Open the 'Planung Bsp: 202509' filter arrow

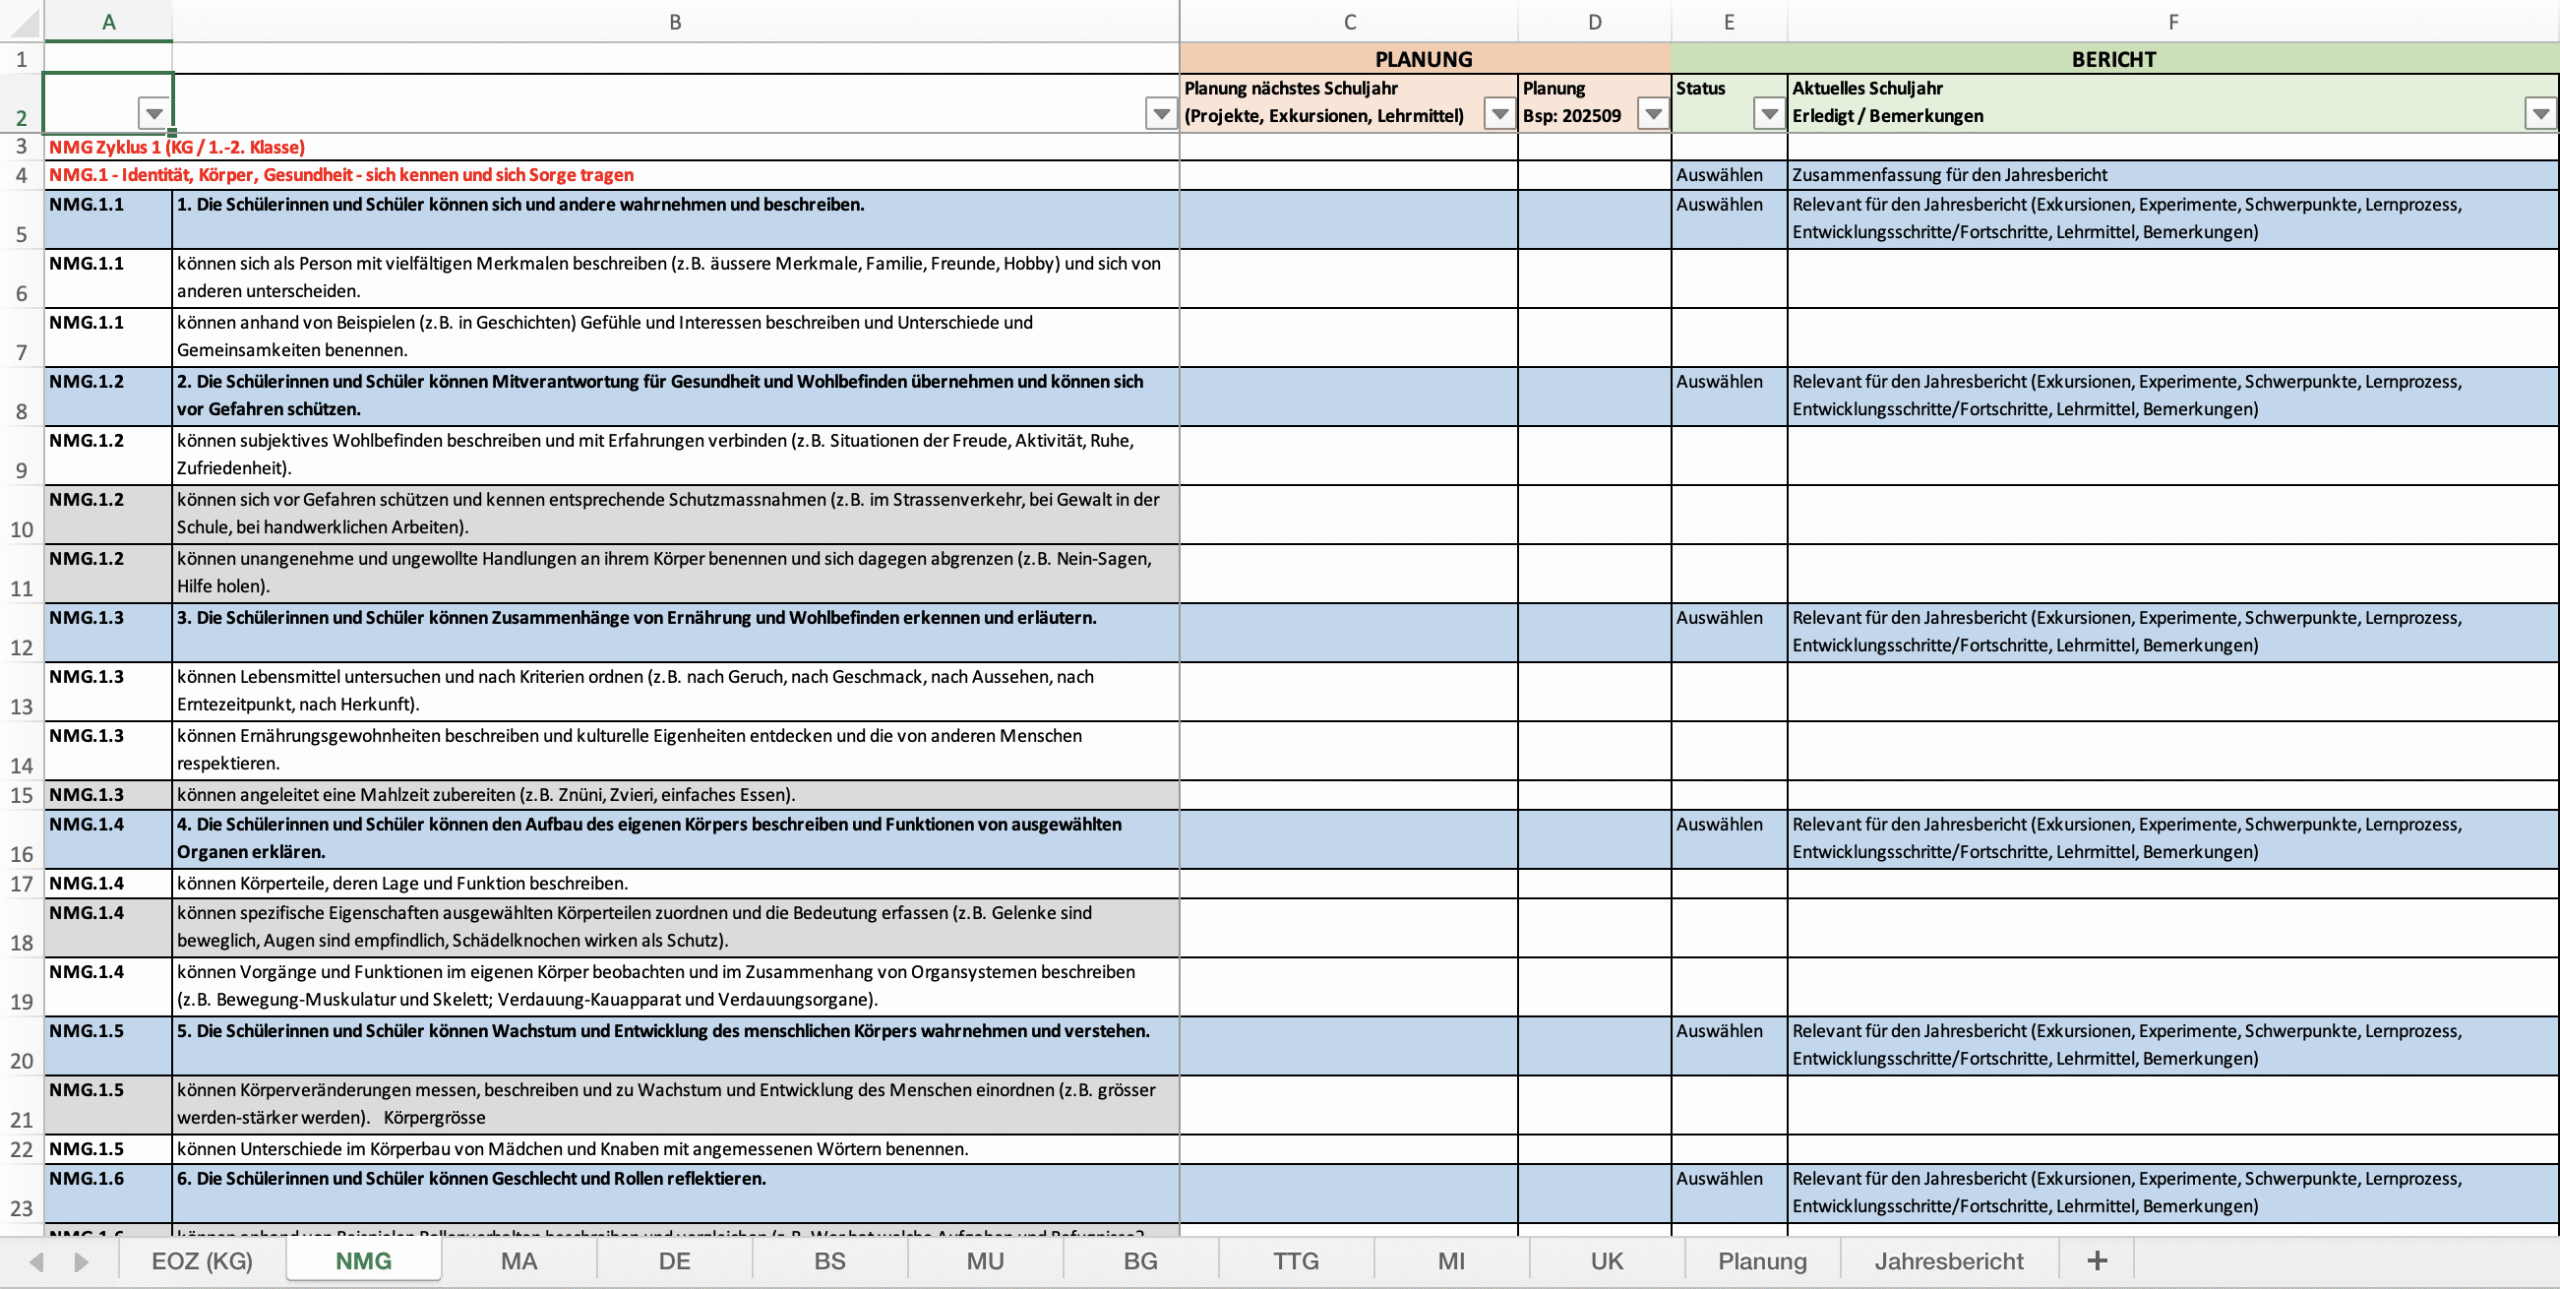pos(1653,114)
